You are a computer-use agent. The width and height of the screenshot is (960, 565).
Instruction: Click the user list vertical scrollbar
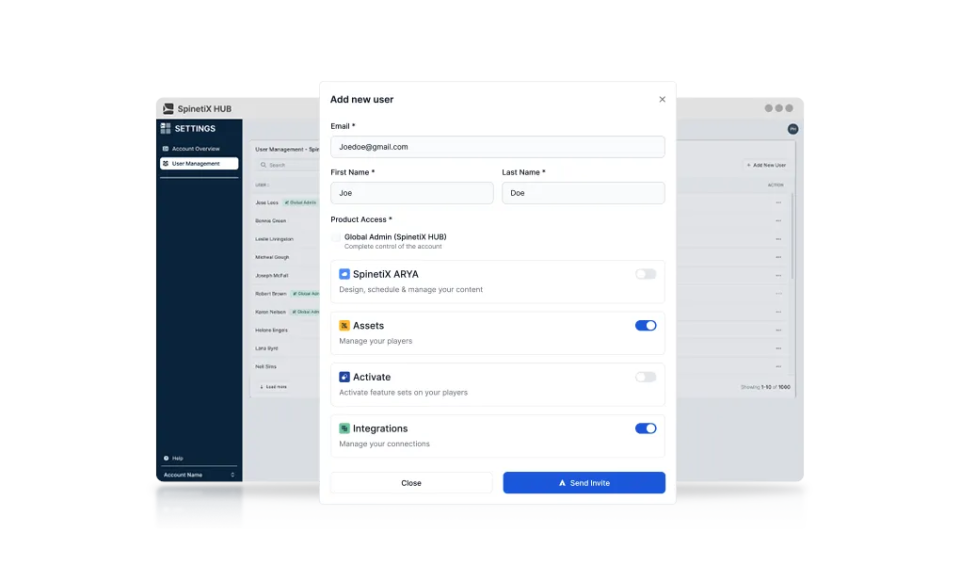click(793, 236)
